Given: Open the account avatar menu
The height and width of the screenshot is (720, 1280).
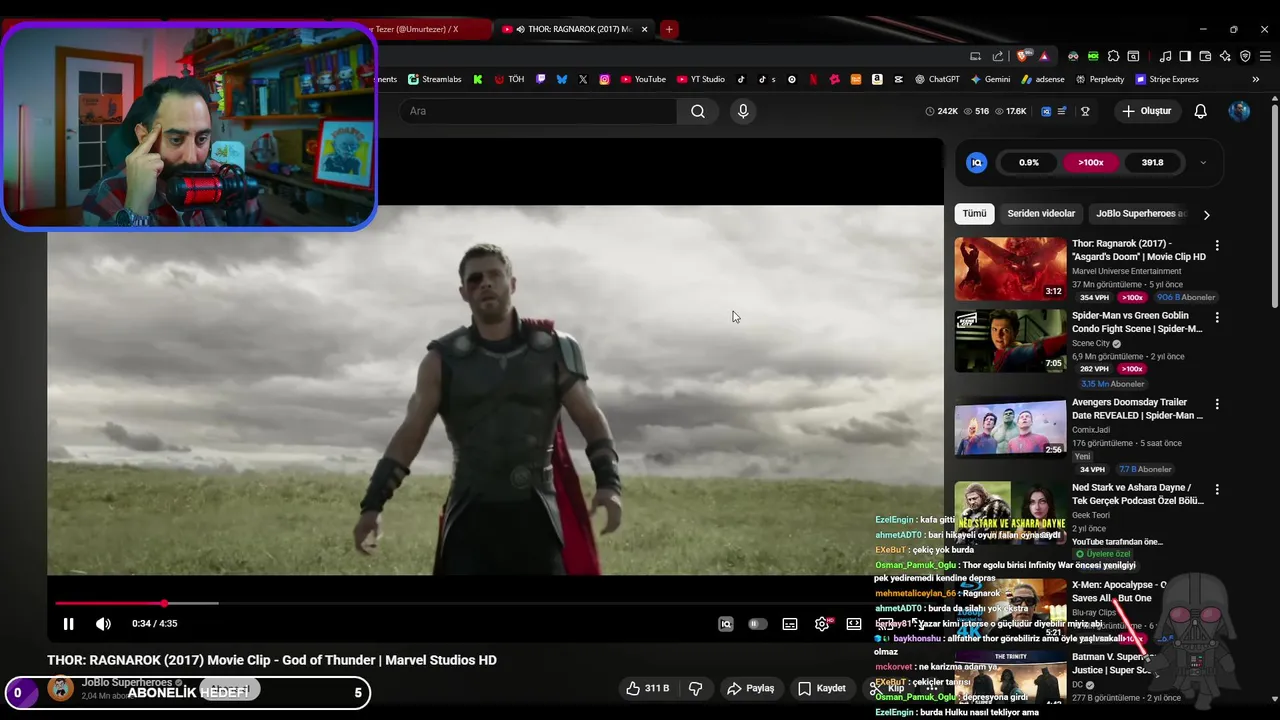Looking at the screenshot, I should tap(1239, 111).
